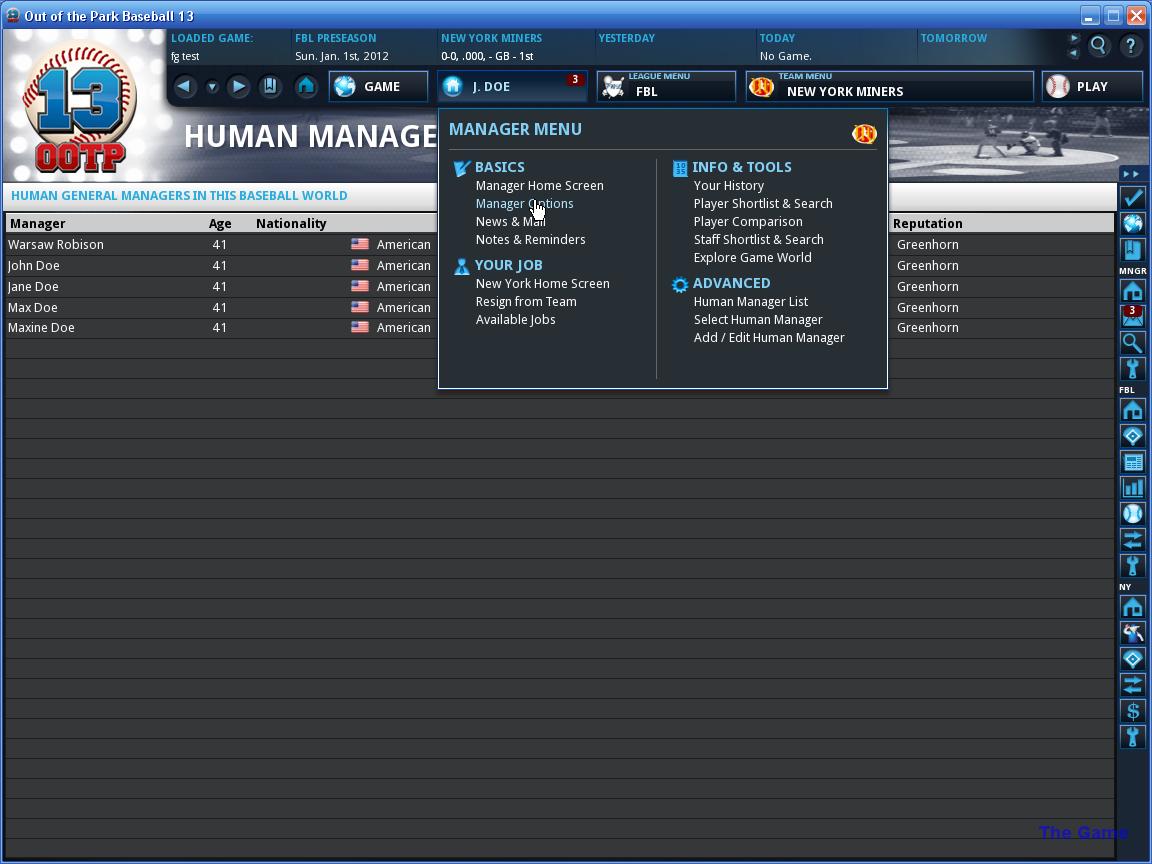Click the checkmark icon atop the right sidebar
Image resolution: width=1152 pixels, height=864 pixels.
[x=1132, y=197]
